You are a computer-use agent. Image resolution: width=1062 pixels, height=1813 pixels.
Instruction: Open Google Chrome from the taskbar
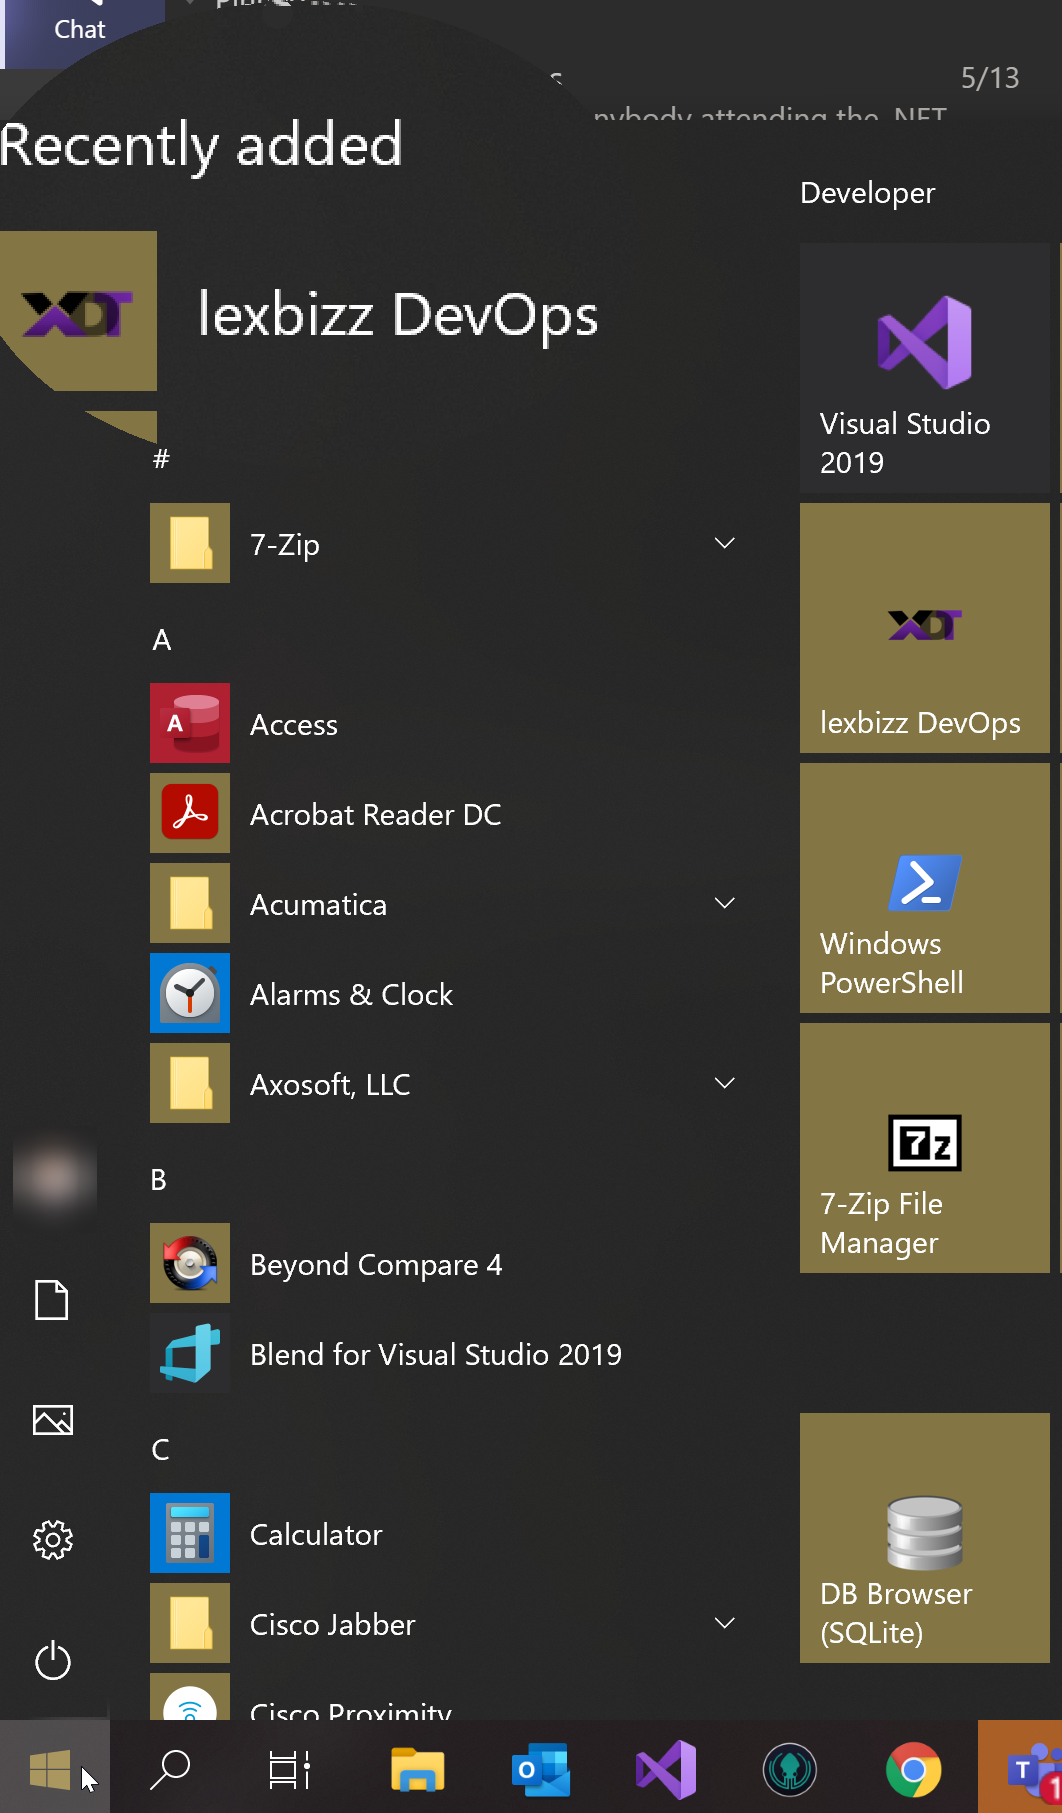tap(913, 1770)
